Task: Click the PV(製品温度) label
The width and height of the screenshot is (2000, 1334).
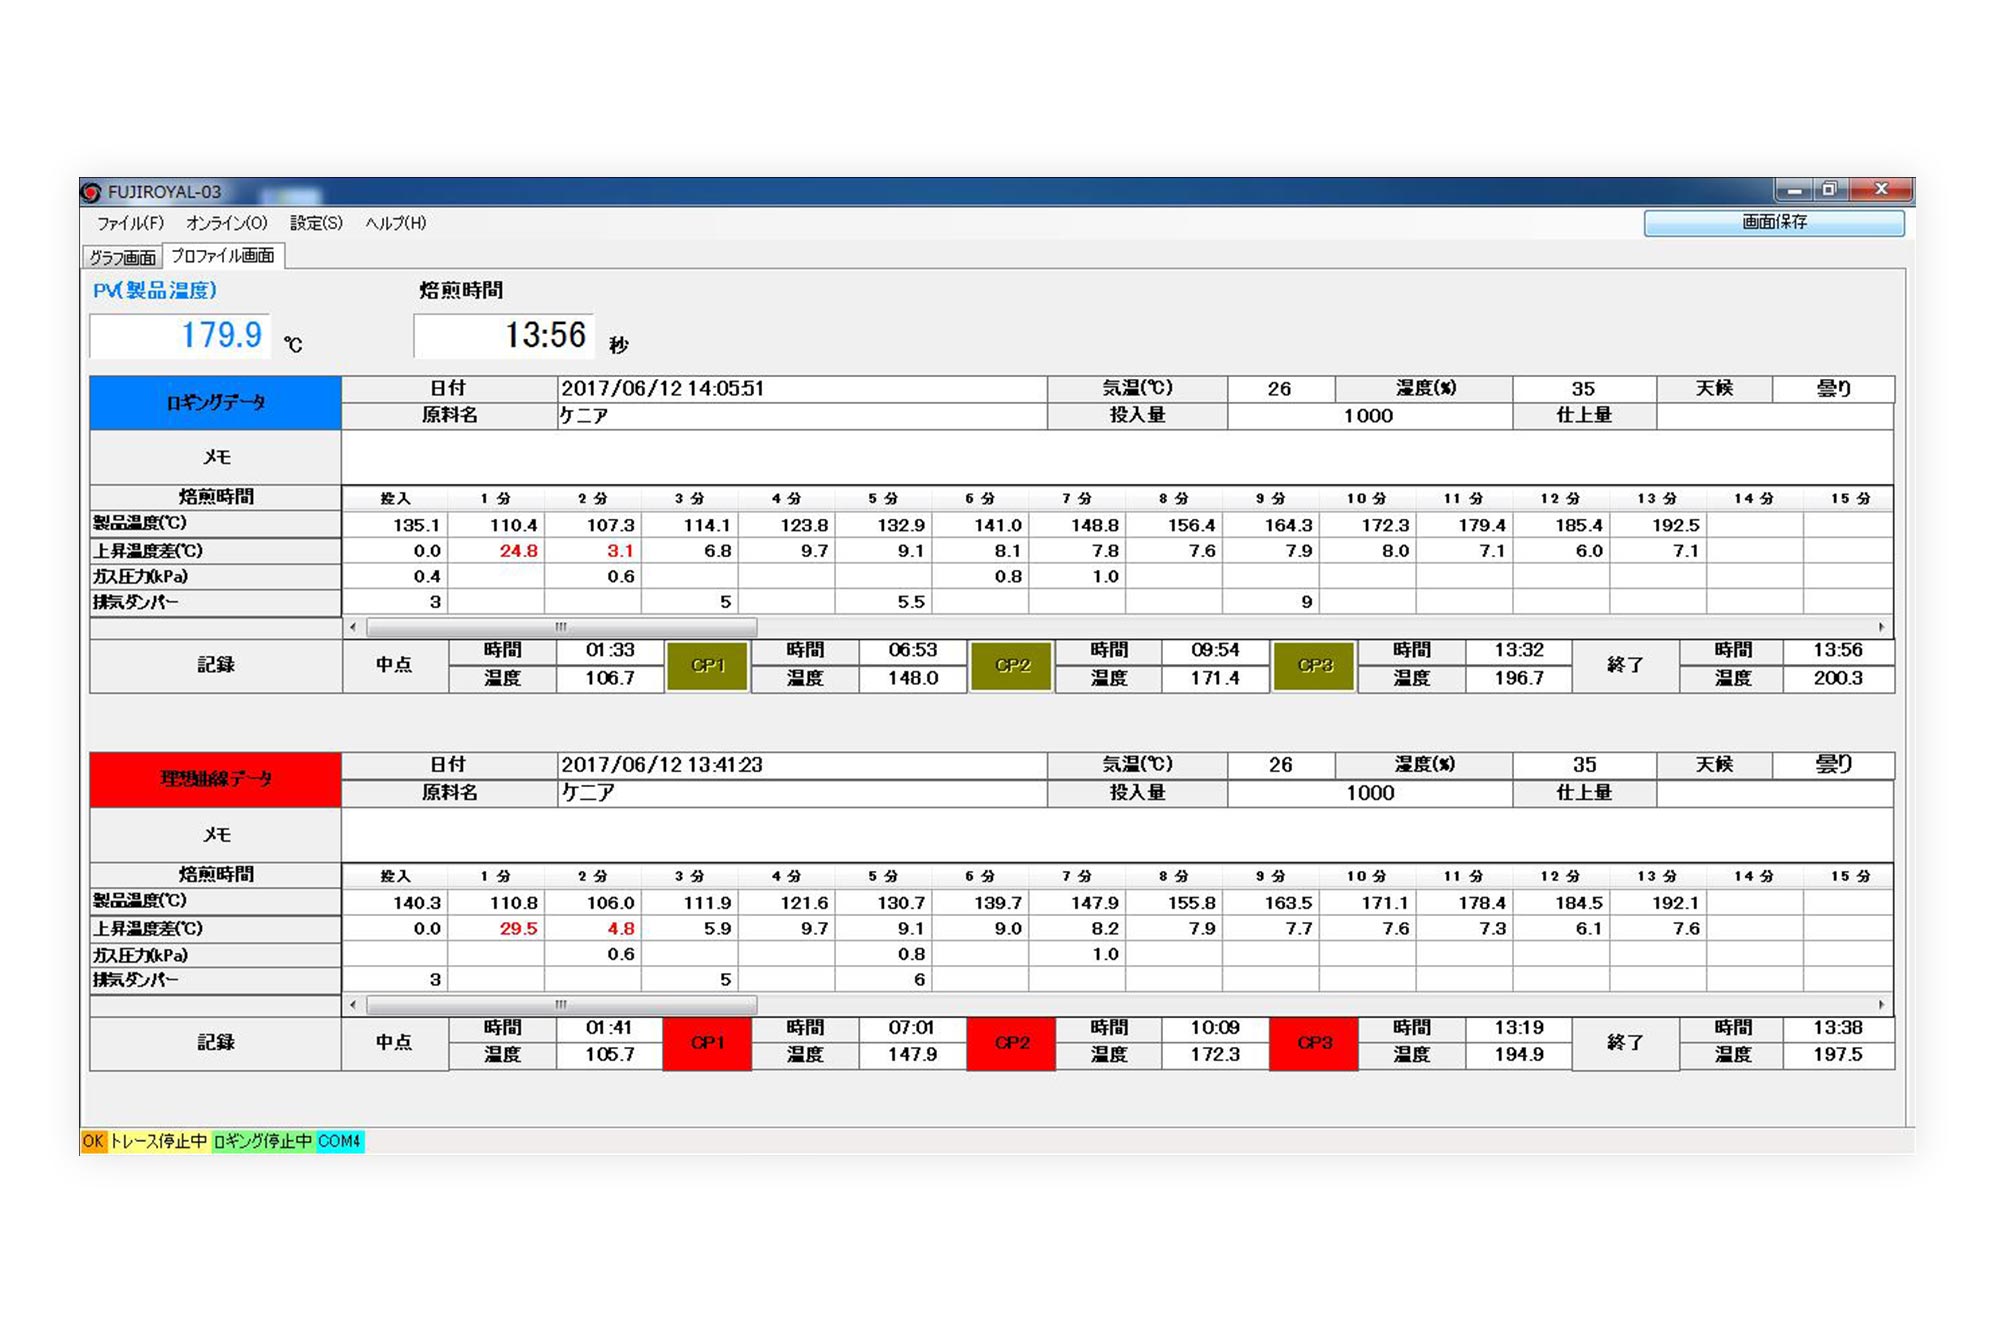Action: coord(155,291)
